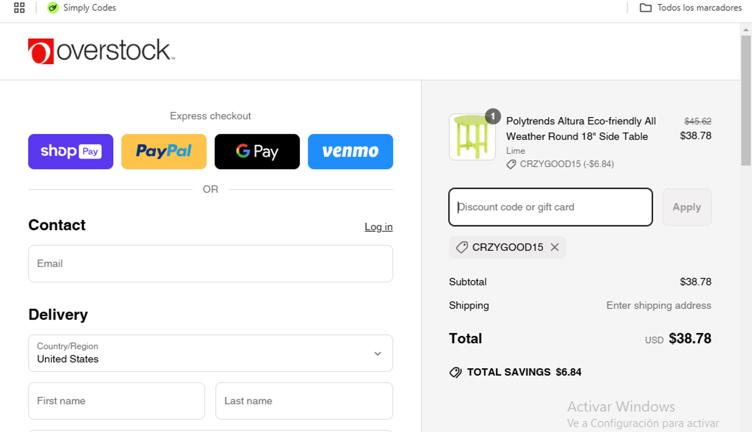752x432 pixels.
Task: Click the Subtotal amount $38.78
Action: [695, 282]
